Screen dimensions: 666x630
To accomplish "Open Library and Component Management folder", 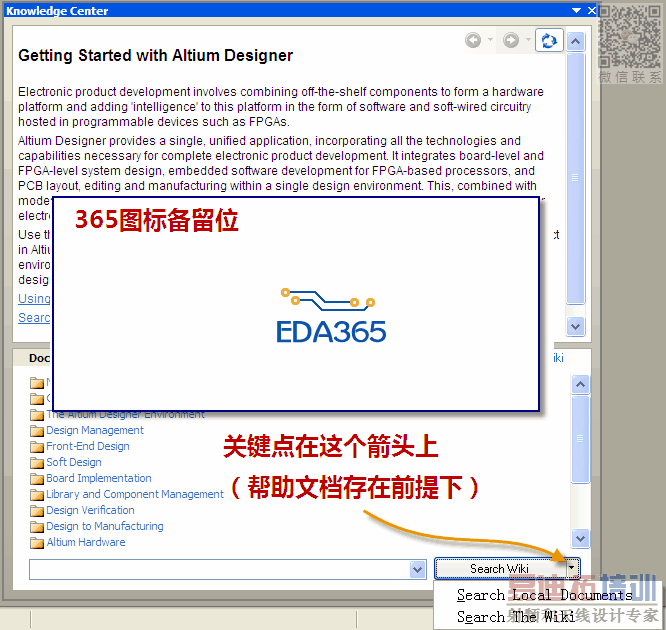I will (x=135, y=494).
